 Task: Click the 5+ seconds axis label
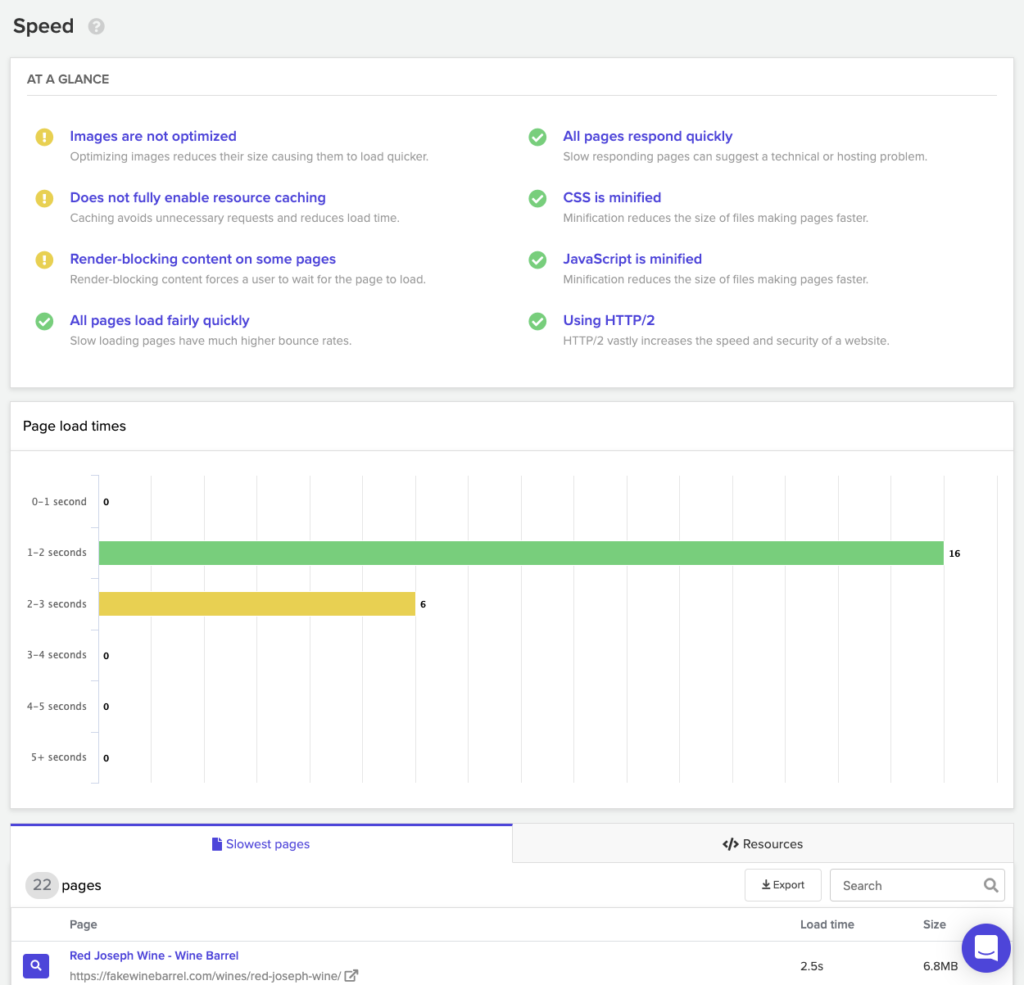tap(59, 757)
